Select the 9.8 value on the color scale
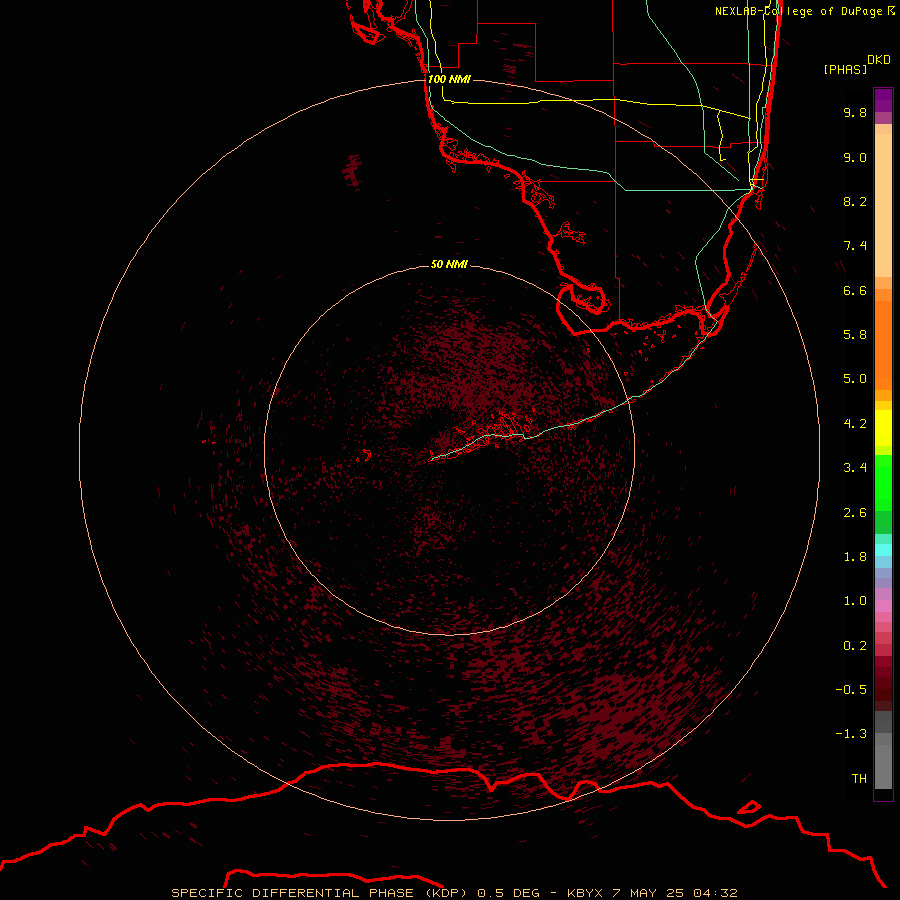This screenshot has height=900, width=900. [x=855, y=112]
